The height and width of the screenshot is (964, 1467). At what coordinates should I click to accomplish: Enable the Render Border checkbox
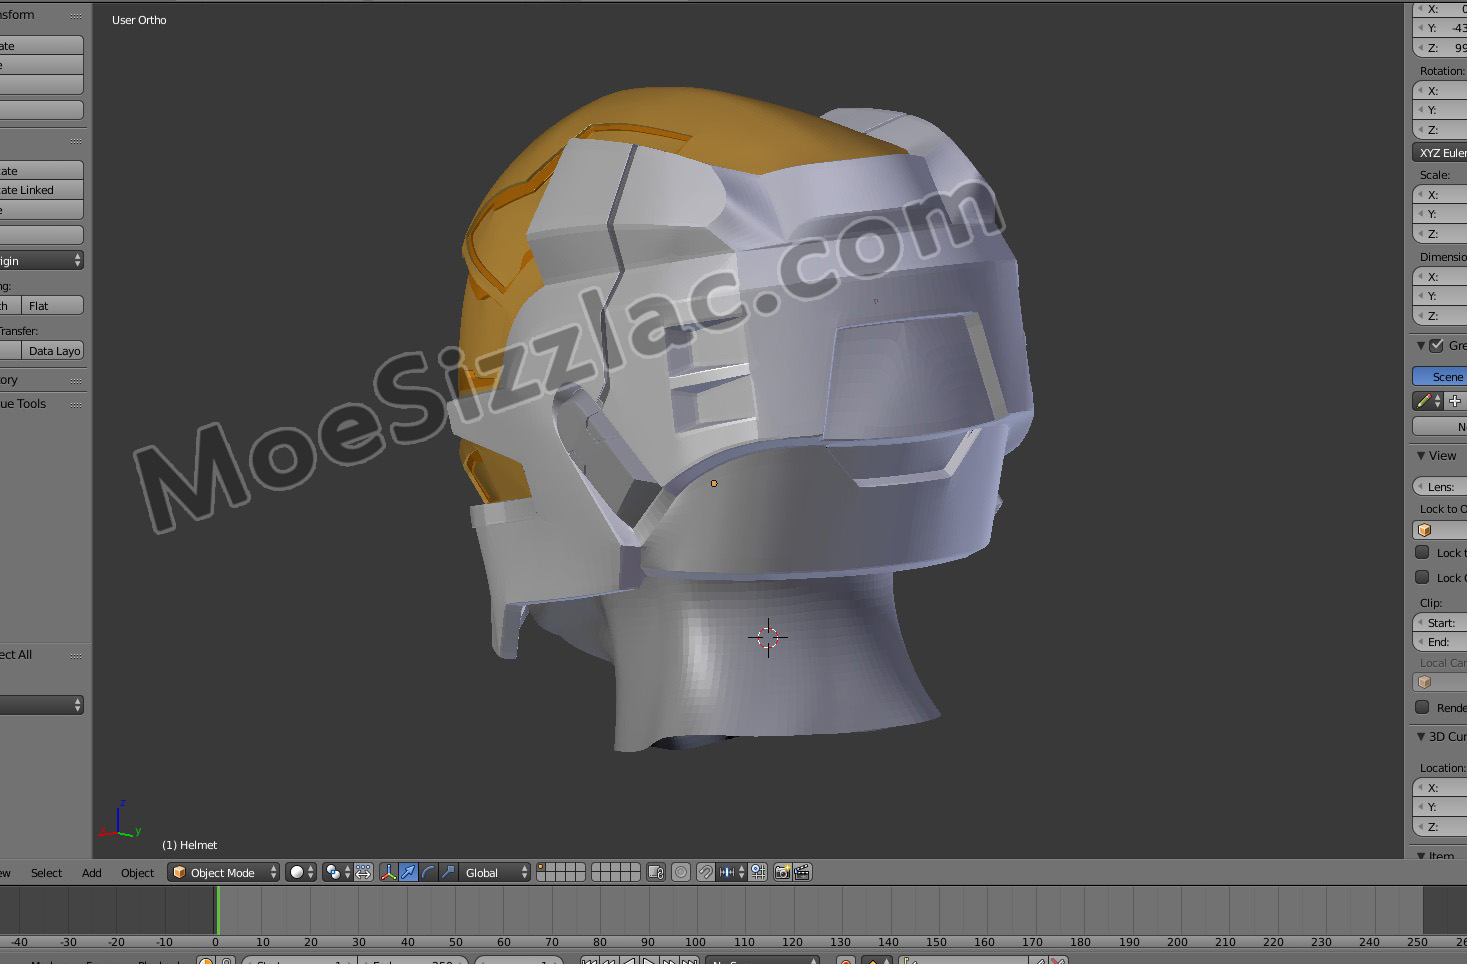point(1422,707)
